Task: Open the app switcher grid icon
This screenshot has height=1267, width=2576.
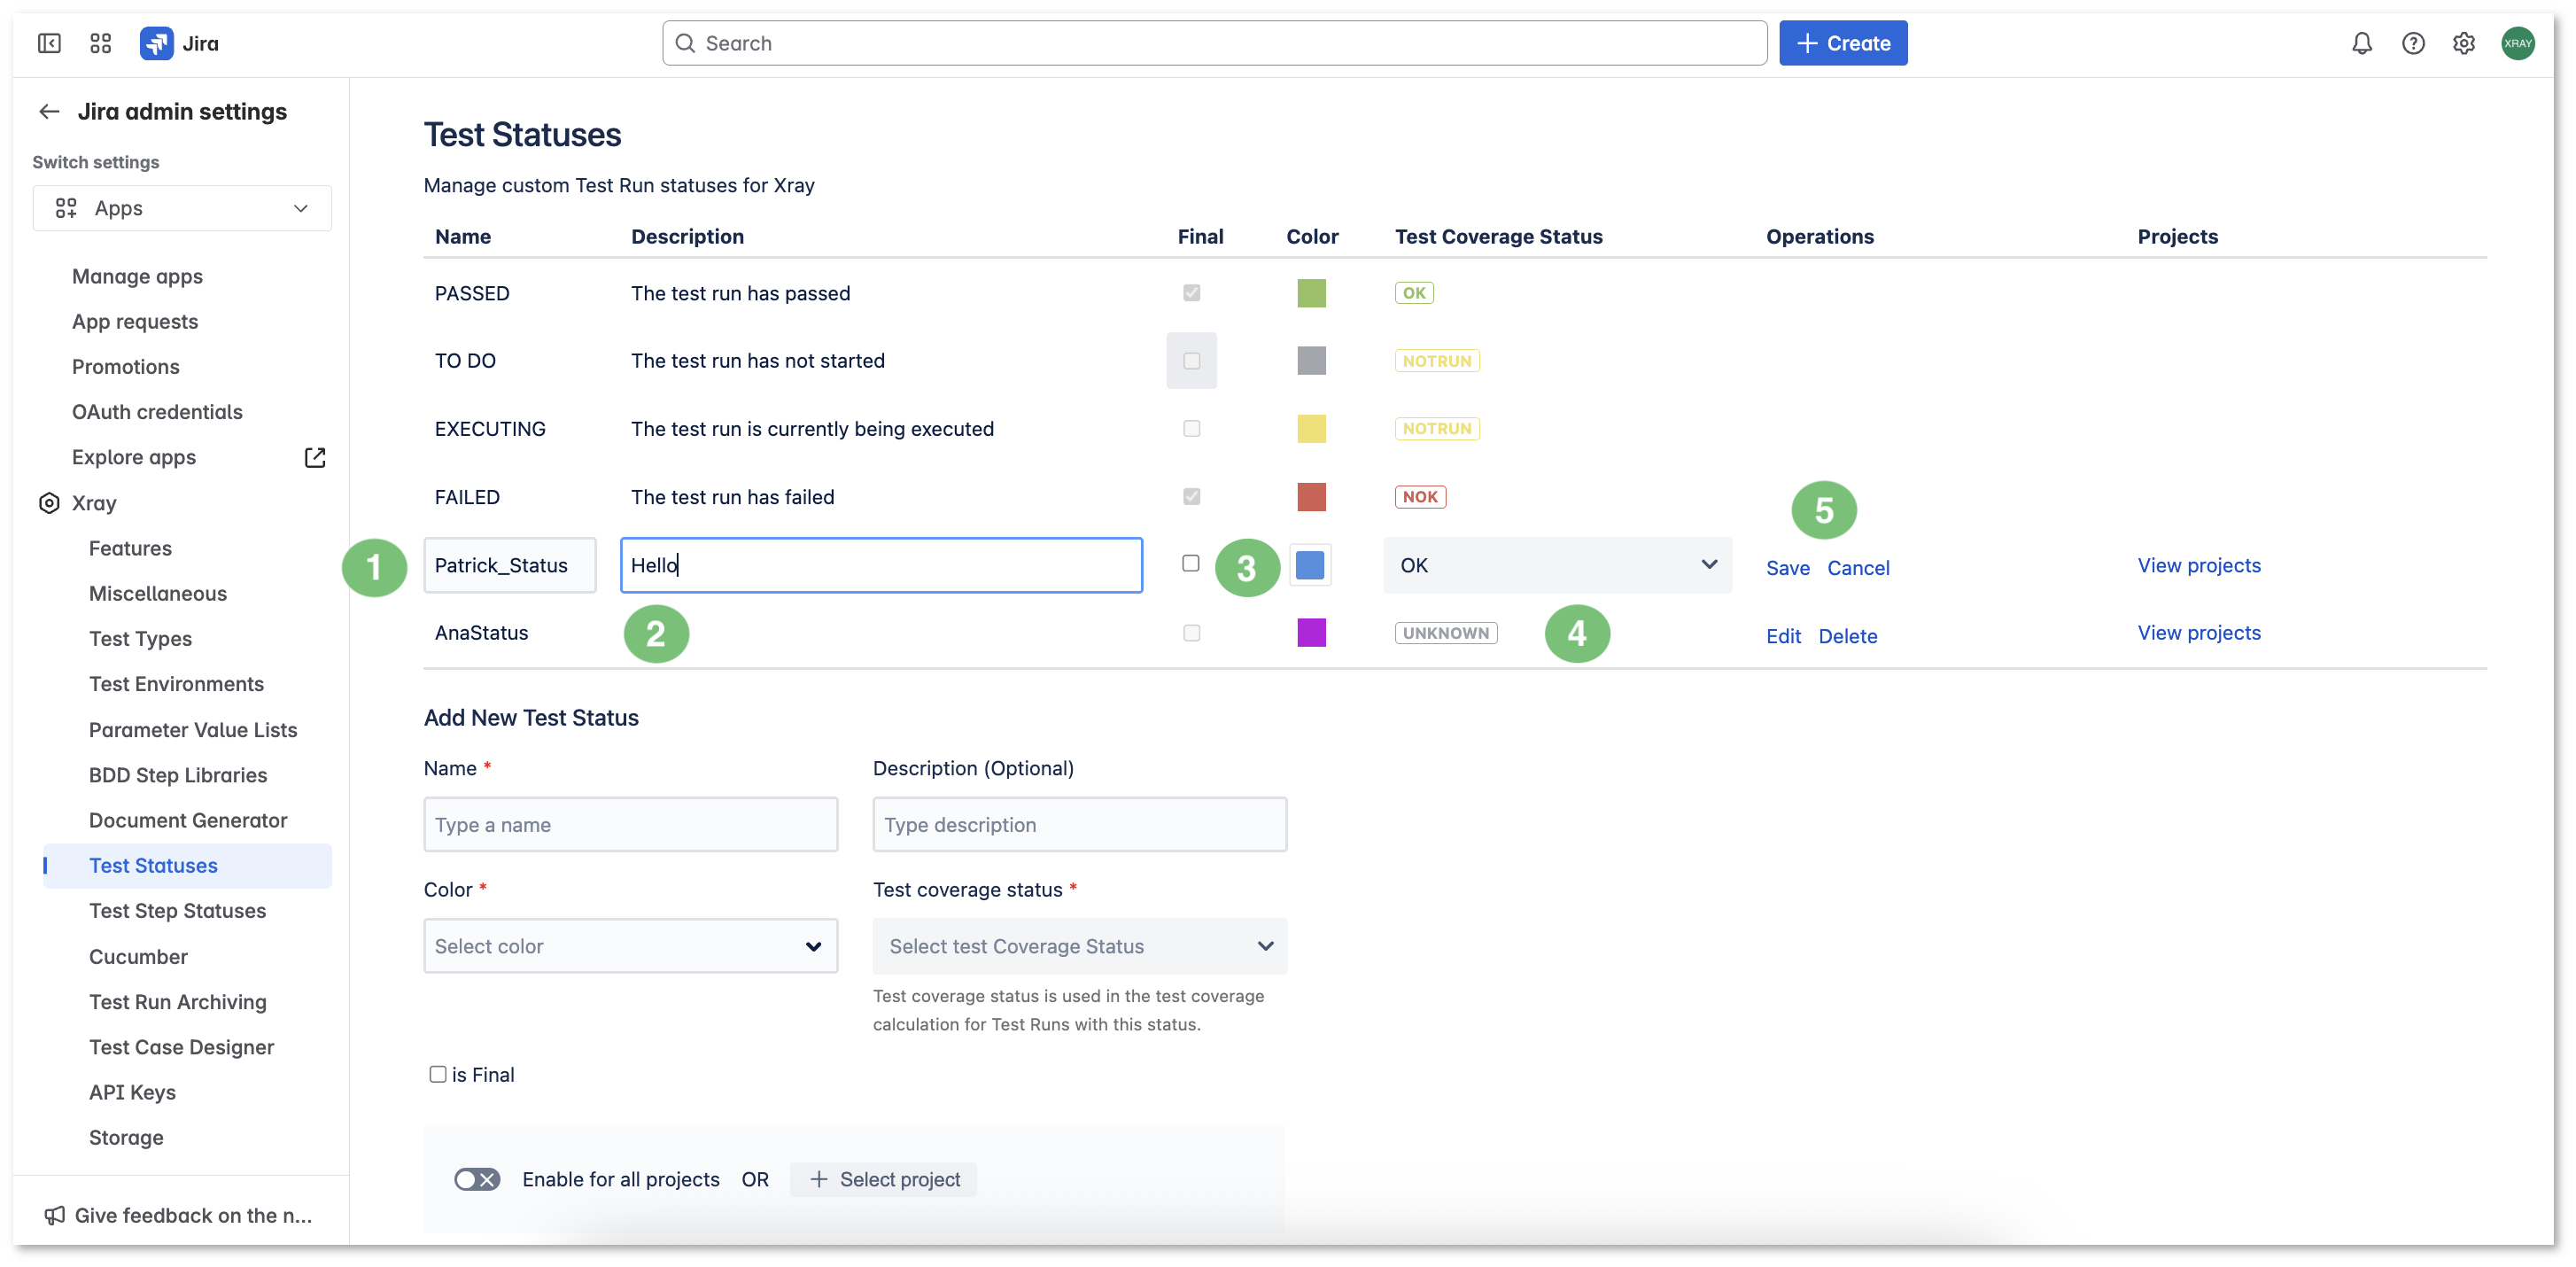Action: [100, 43]
